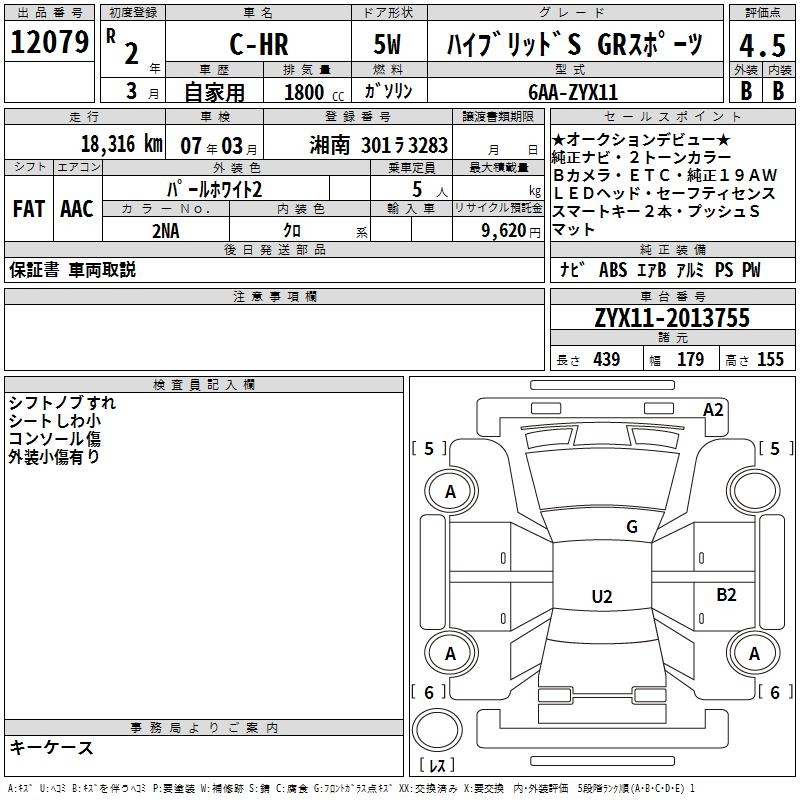Select chassis number ZYX11-2013755
Screen dimensions: 800x800
click(672, 318)
